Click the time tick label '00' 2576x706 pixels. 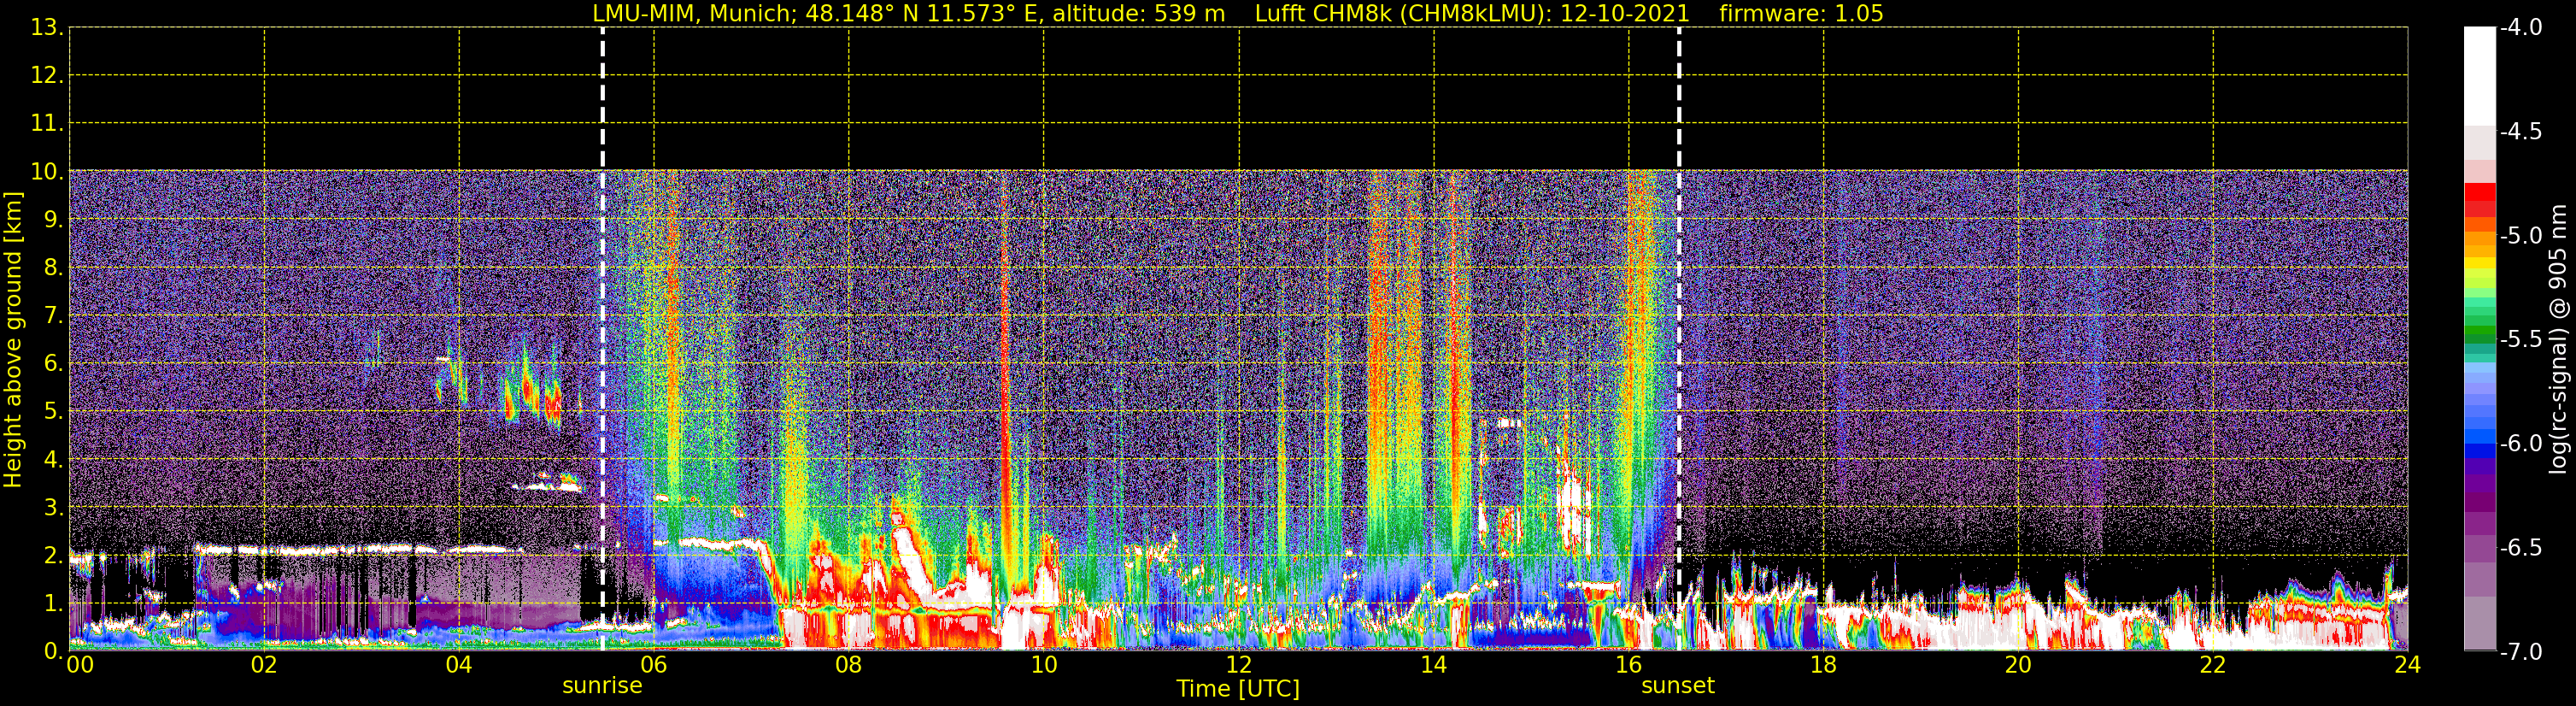(x=80, y=665)
